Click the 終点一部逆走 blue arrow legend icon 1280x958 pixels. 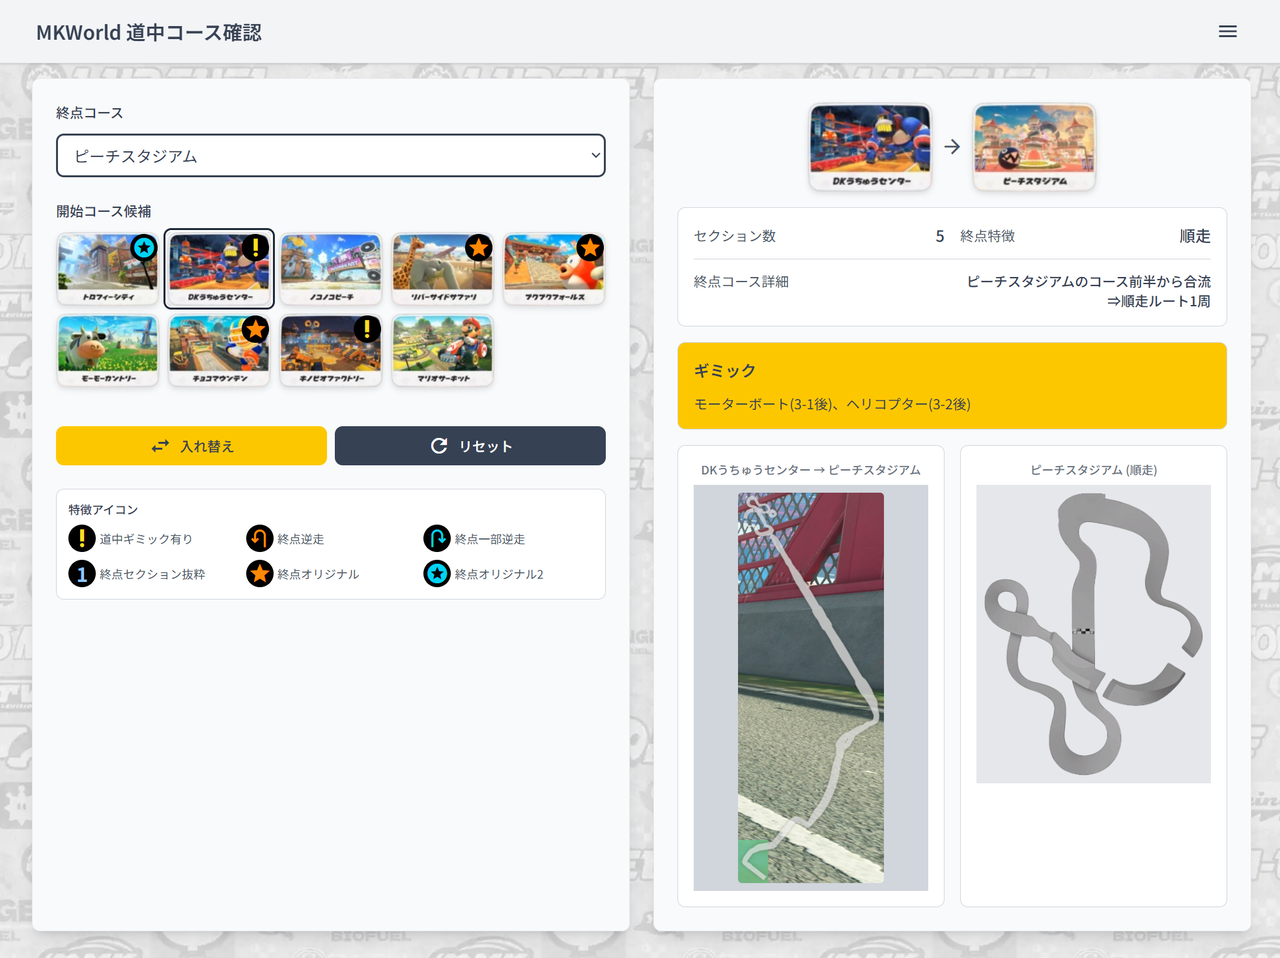pos(434,538)
